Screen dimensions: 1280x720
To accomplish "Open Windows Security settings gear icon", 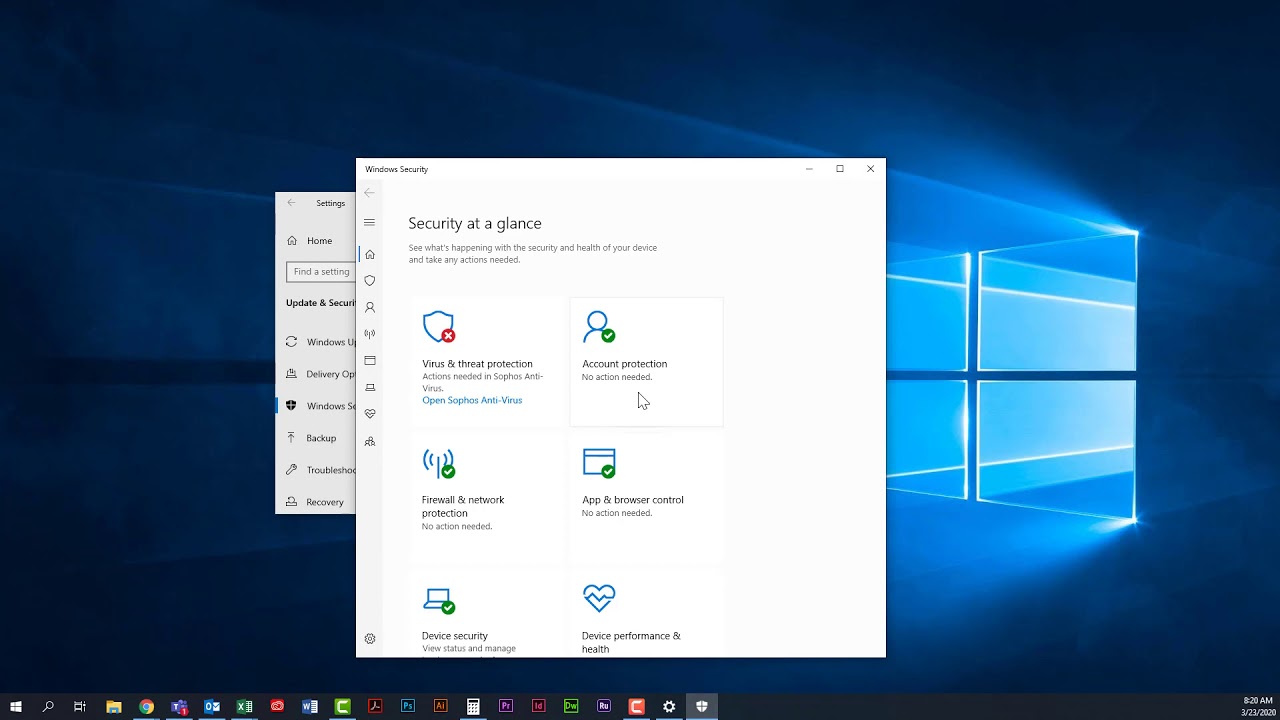I will 369,639.
